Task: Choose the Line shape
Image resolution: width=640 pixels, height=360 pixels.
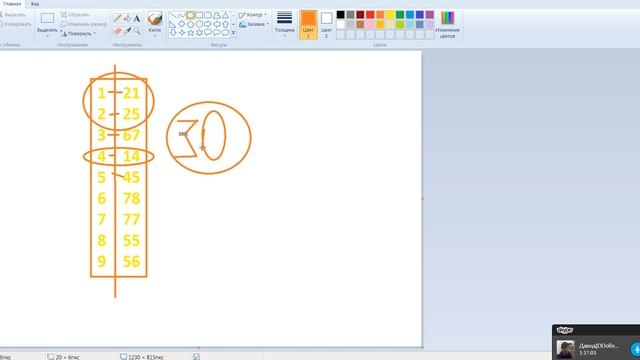Action: [173, 16]
